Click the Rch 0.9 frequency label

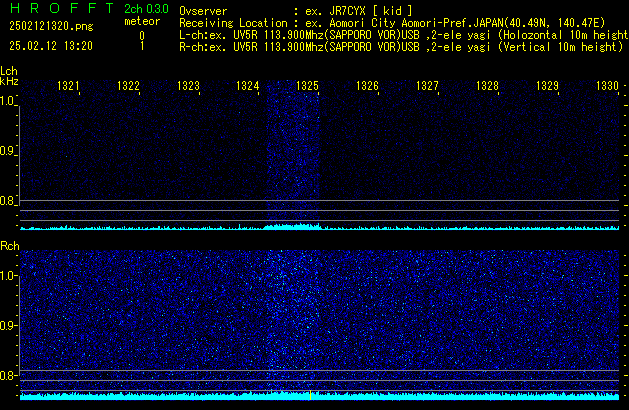8,325
